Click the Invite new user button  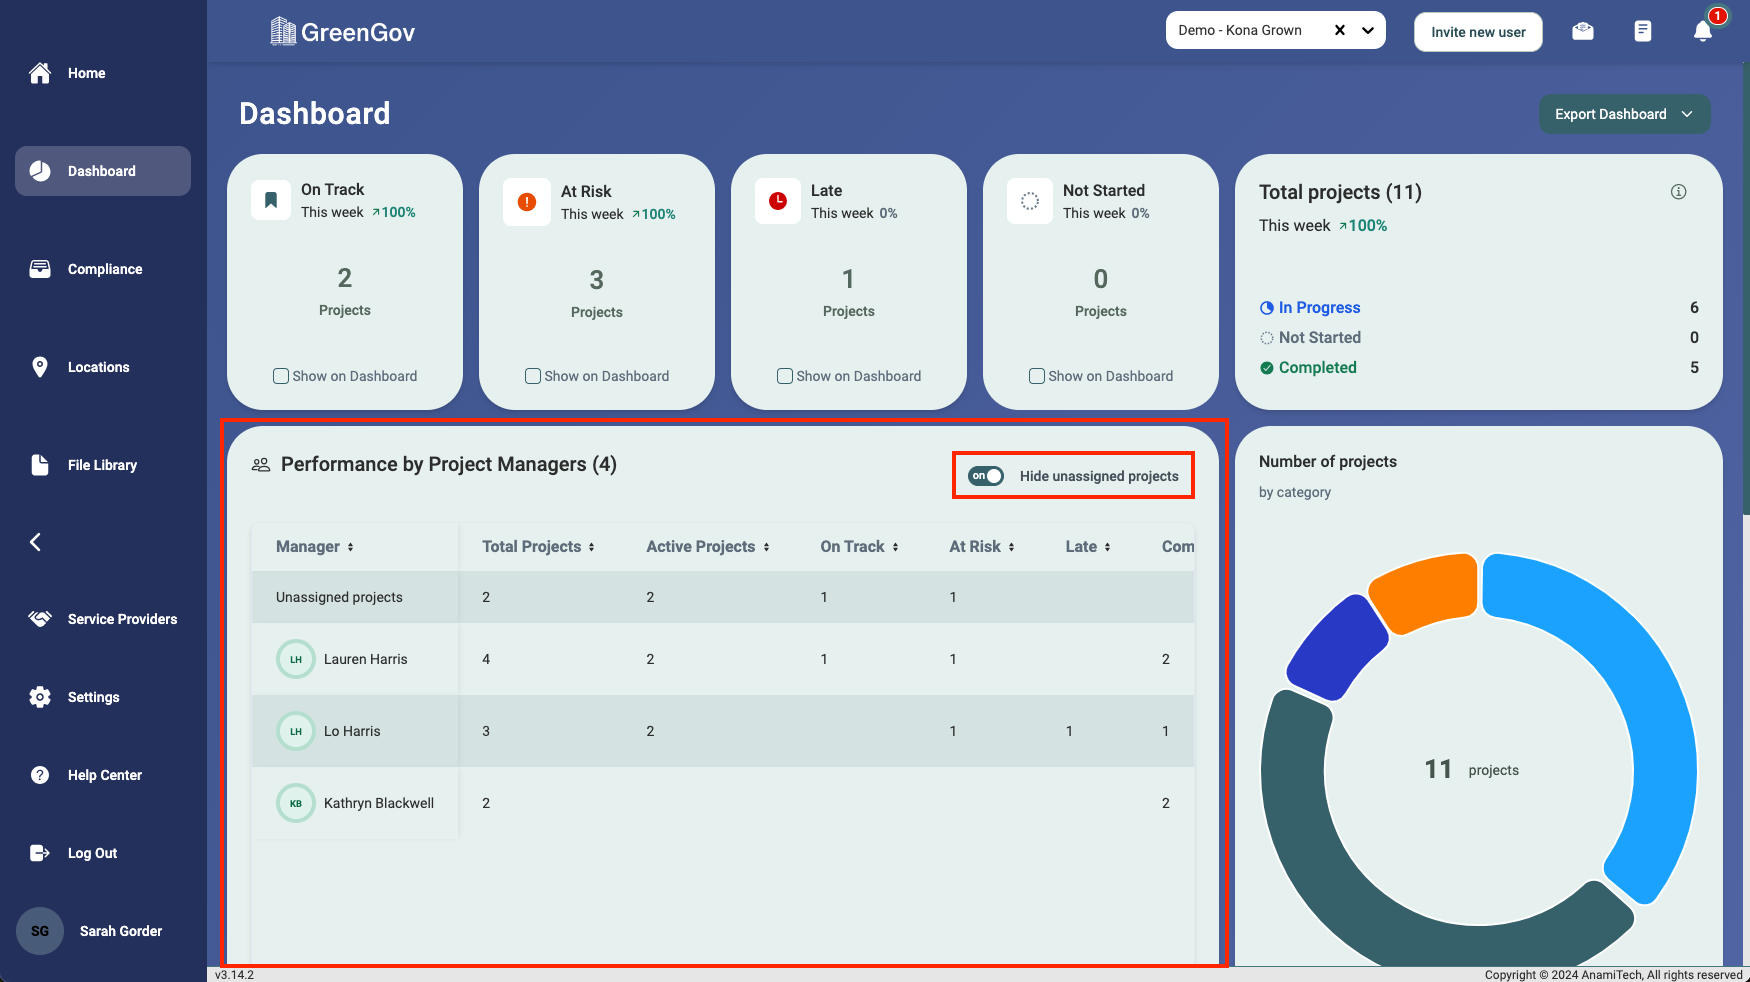(x=1477, y=32)
